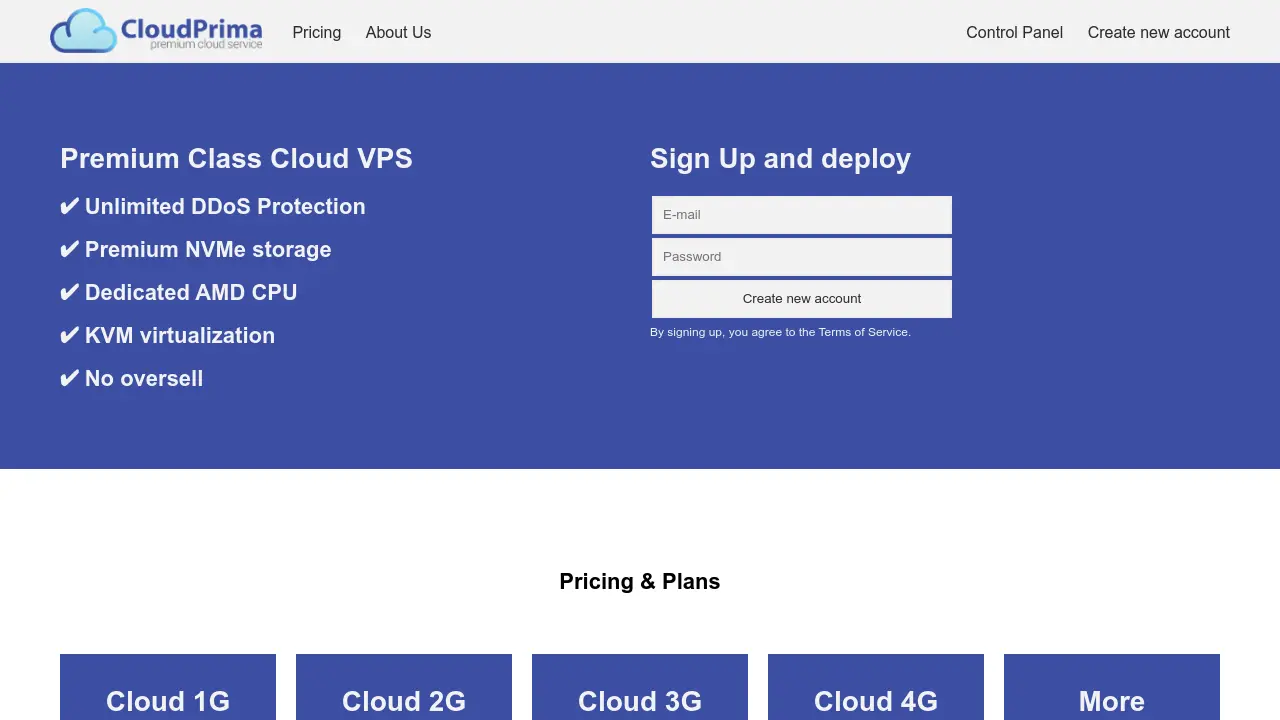
Task: Open the Terms of Service
Action: 862,332
